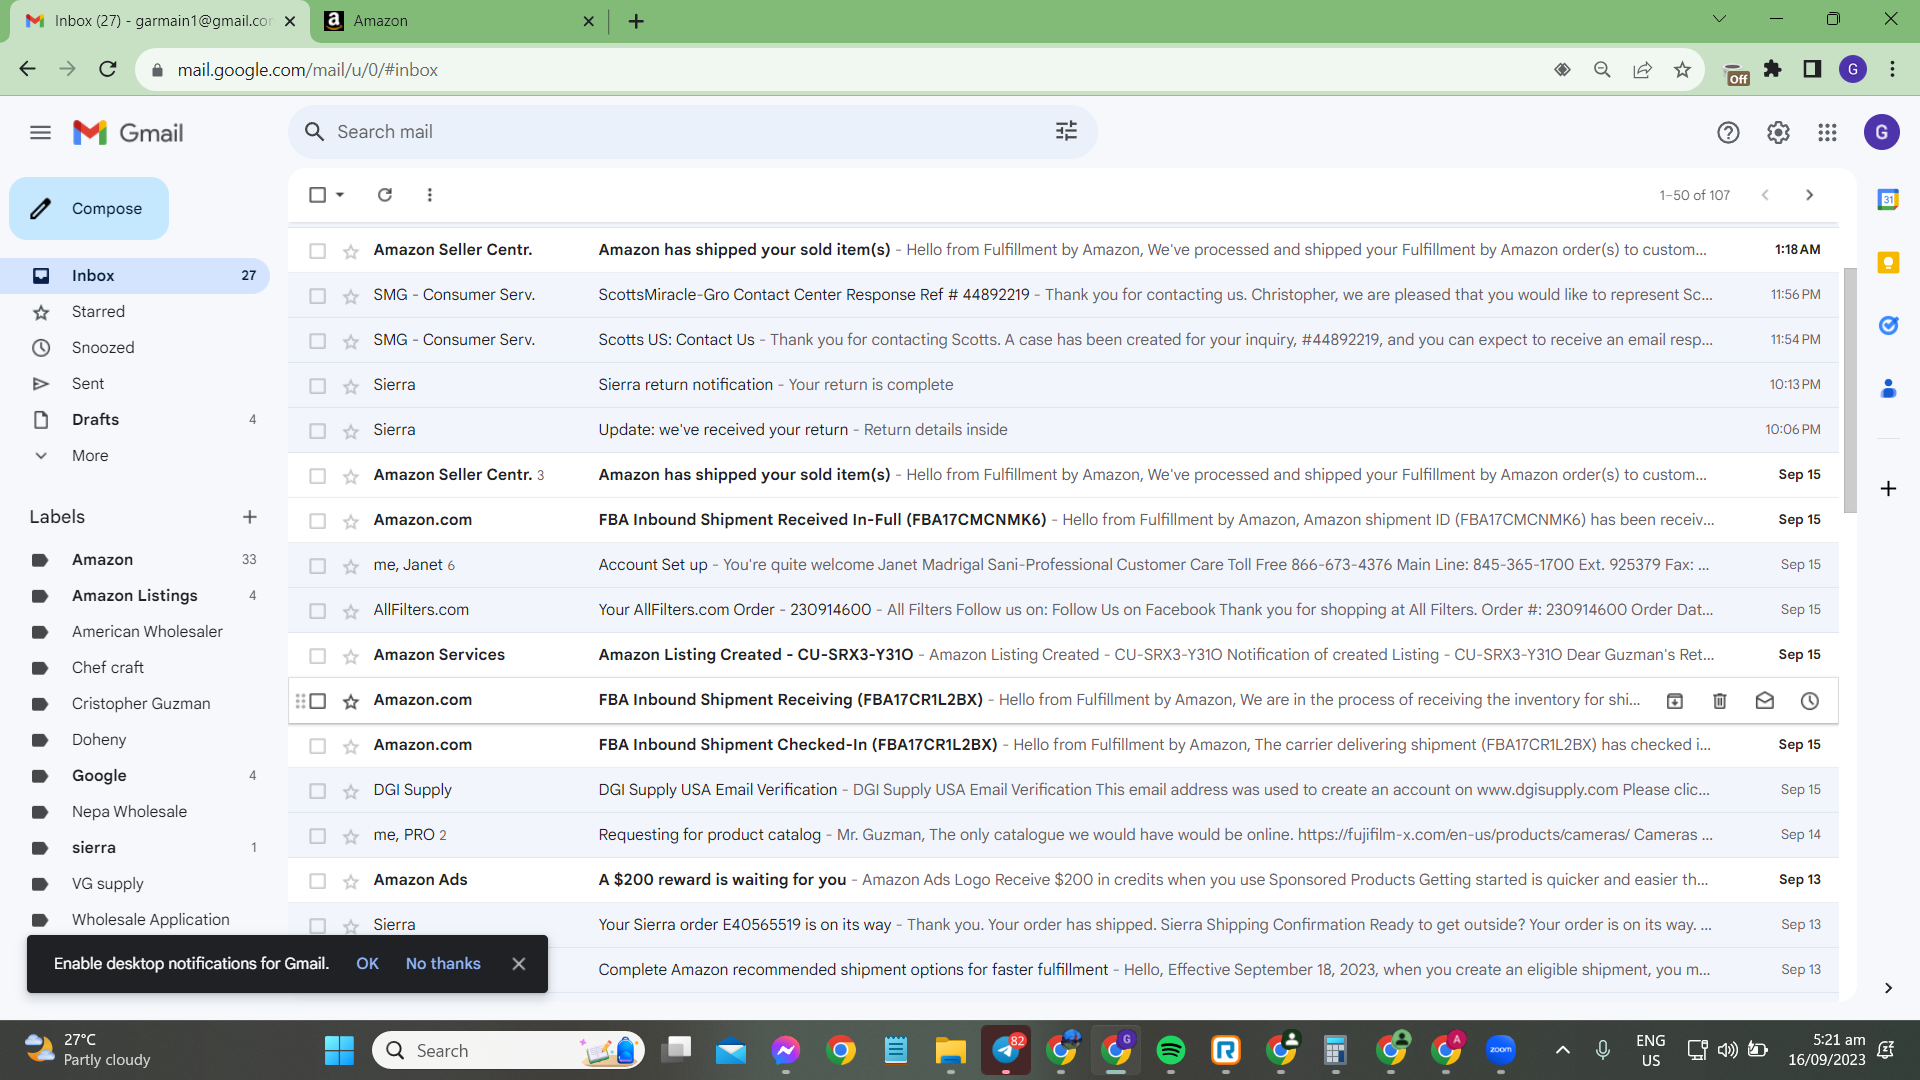Open the Drafts folder

tap(135, 420)
